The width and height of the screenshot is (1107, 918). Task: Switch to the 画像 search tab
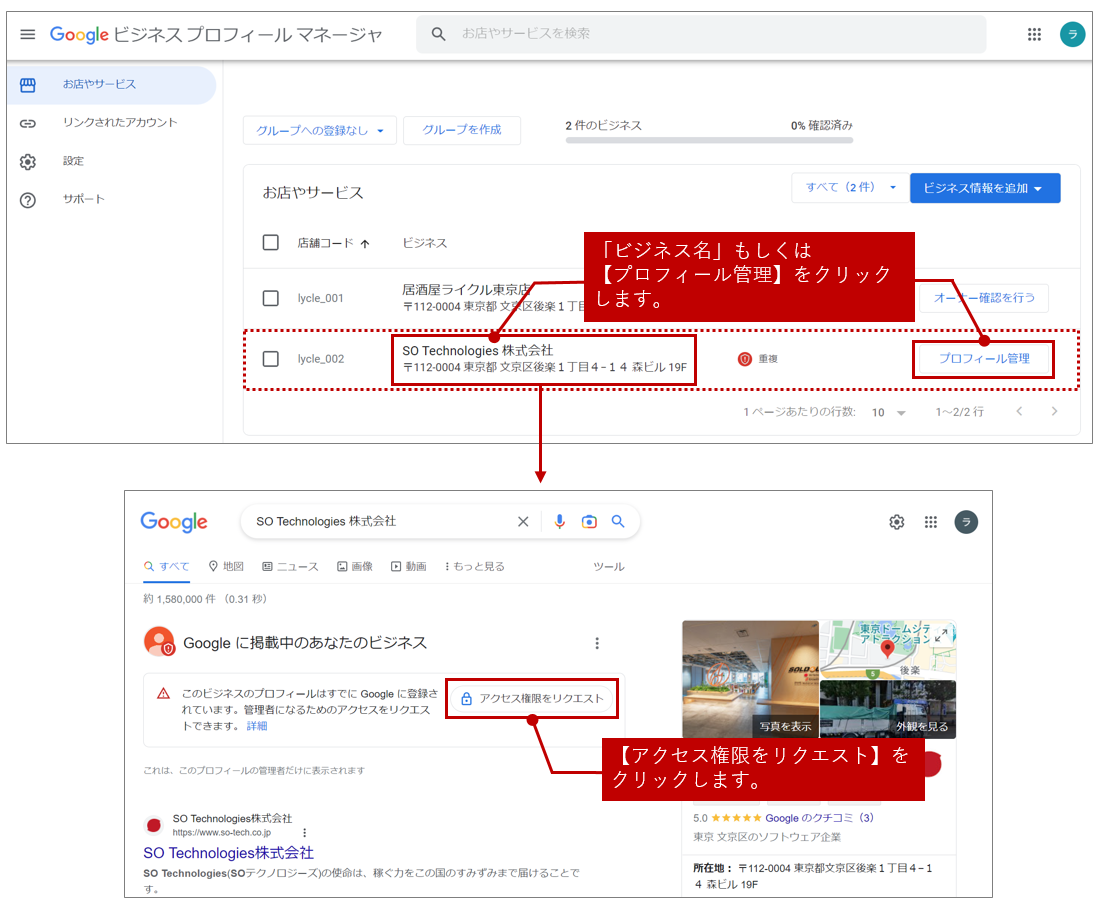coord(355,566)
